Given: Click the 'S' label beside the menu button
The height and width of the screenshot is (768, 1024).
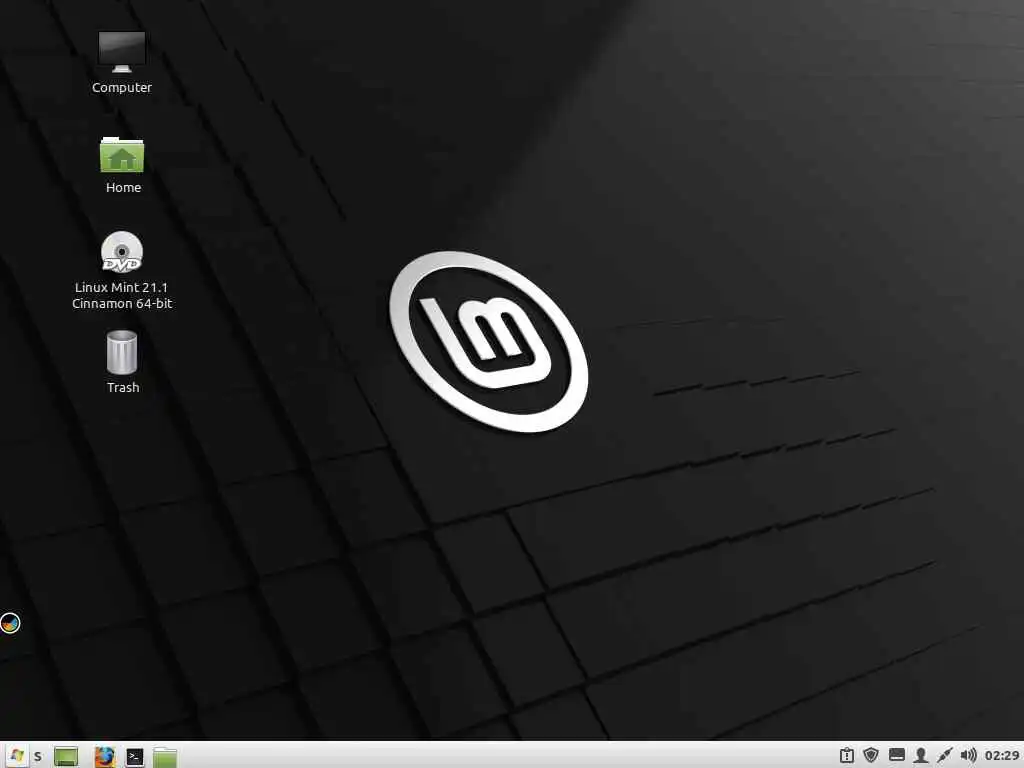Looking at the screenshot, I should point(38,756).
